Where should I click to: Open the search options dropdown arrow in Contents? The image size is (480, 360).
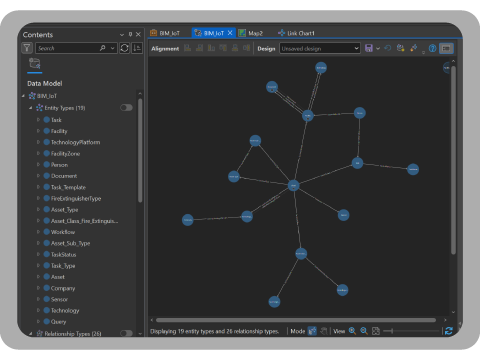click(113, 48)
